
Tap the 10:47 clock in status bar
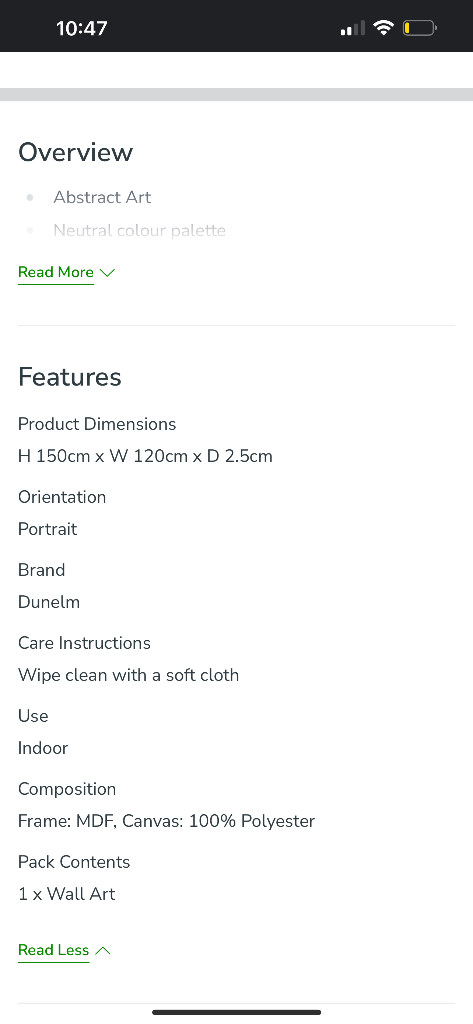(x=82, y=28)
